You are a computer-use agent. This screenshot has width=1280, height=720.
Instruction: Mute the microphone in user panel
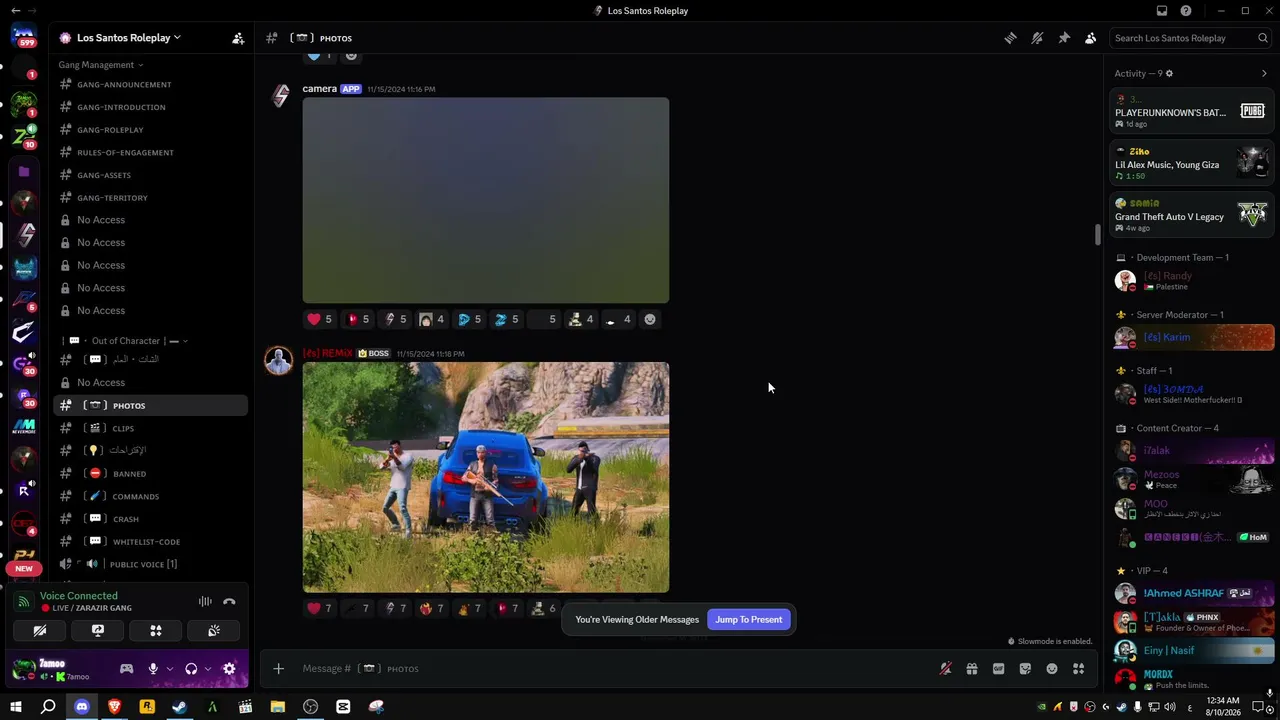[x=153, y=669]
